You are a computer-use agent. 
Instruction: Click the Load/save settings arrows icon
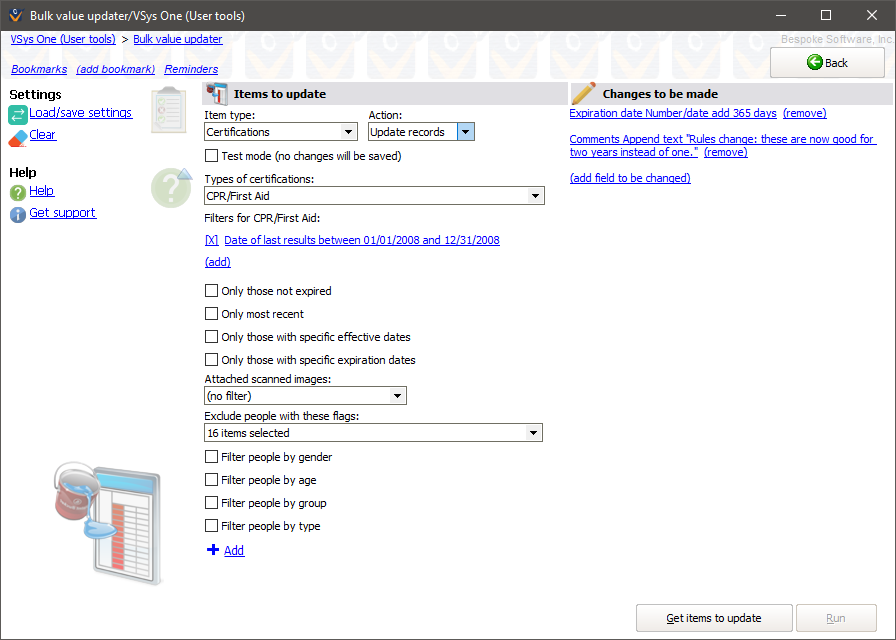(18, 115)
